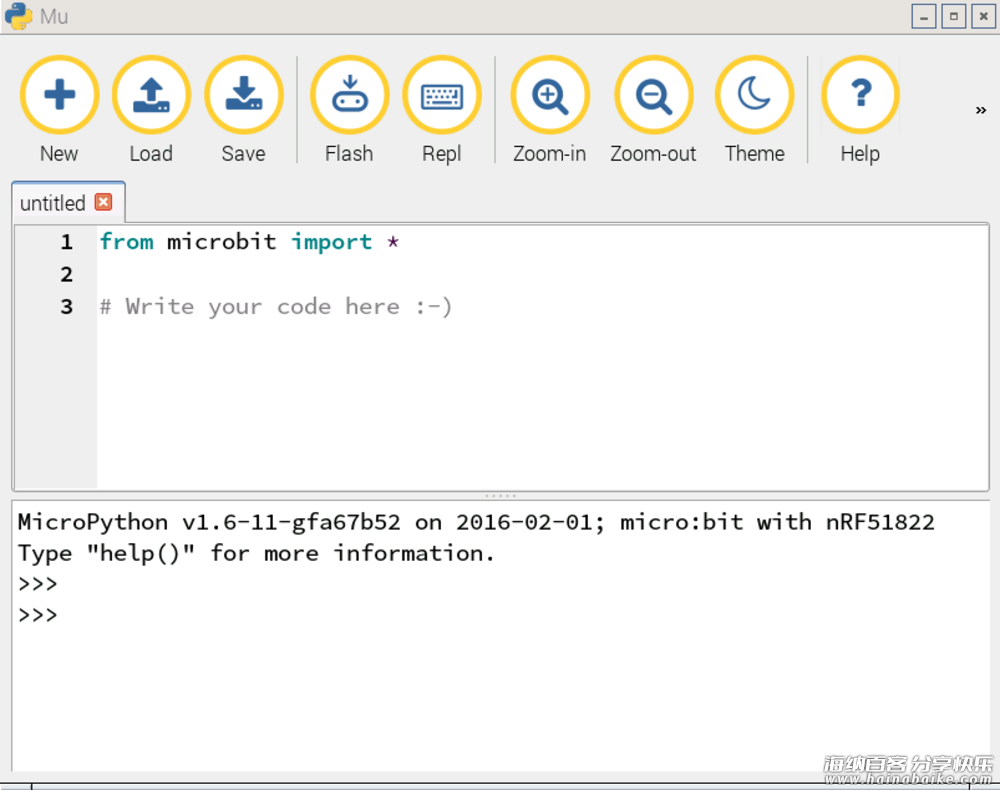Viewport: 1000px width, 790px height.
Task: Switch to night mode with Theme
Action: click(754, 110)
